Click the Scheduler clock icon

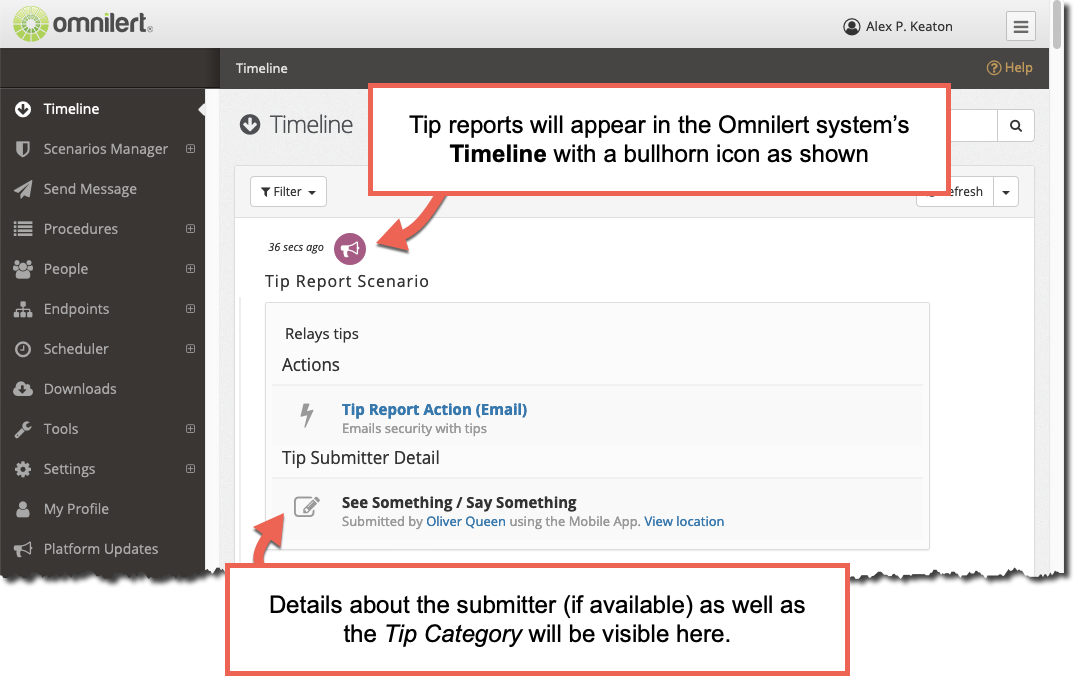coord(23,349)
